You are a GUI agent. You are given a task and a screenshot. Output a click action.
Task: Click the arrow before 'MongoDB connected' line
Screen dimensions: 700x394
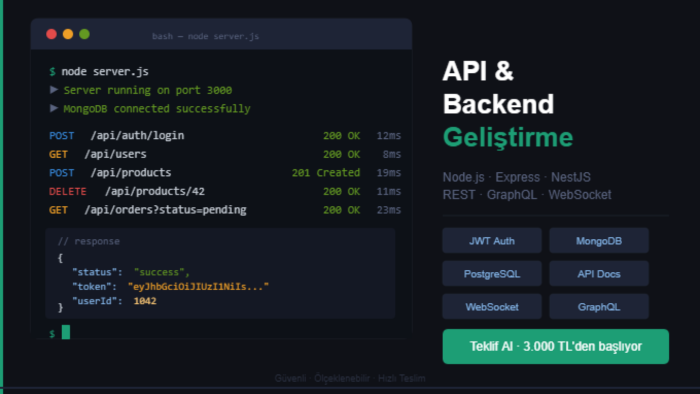(x=54, y=108)
